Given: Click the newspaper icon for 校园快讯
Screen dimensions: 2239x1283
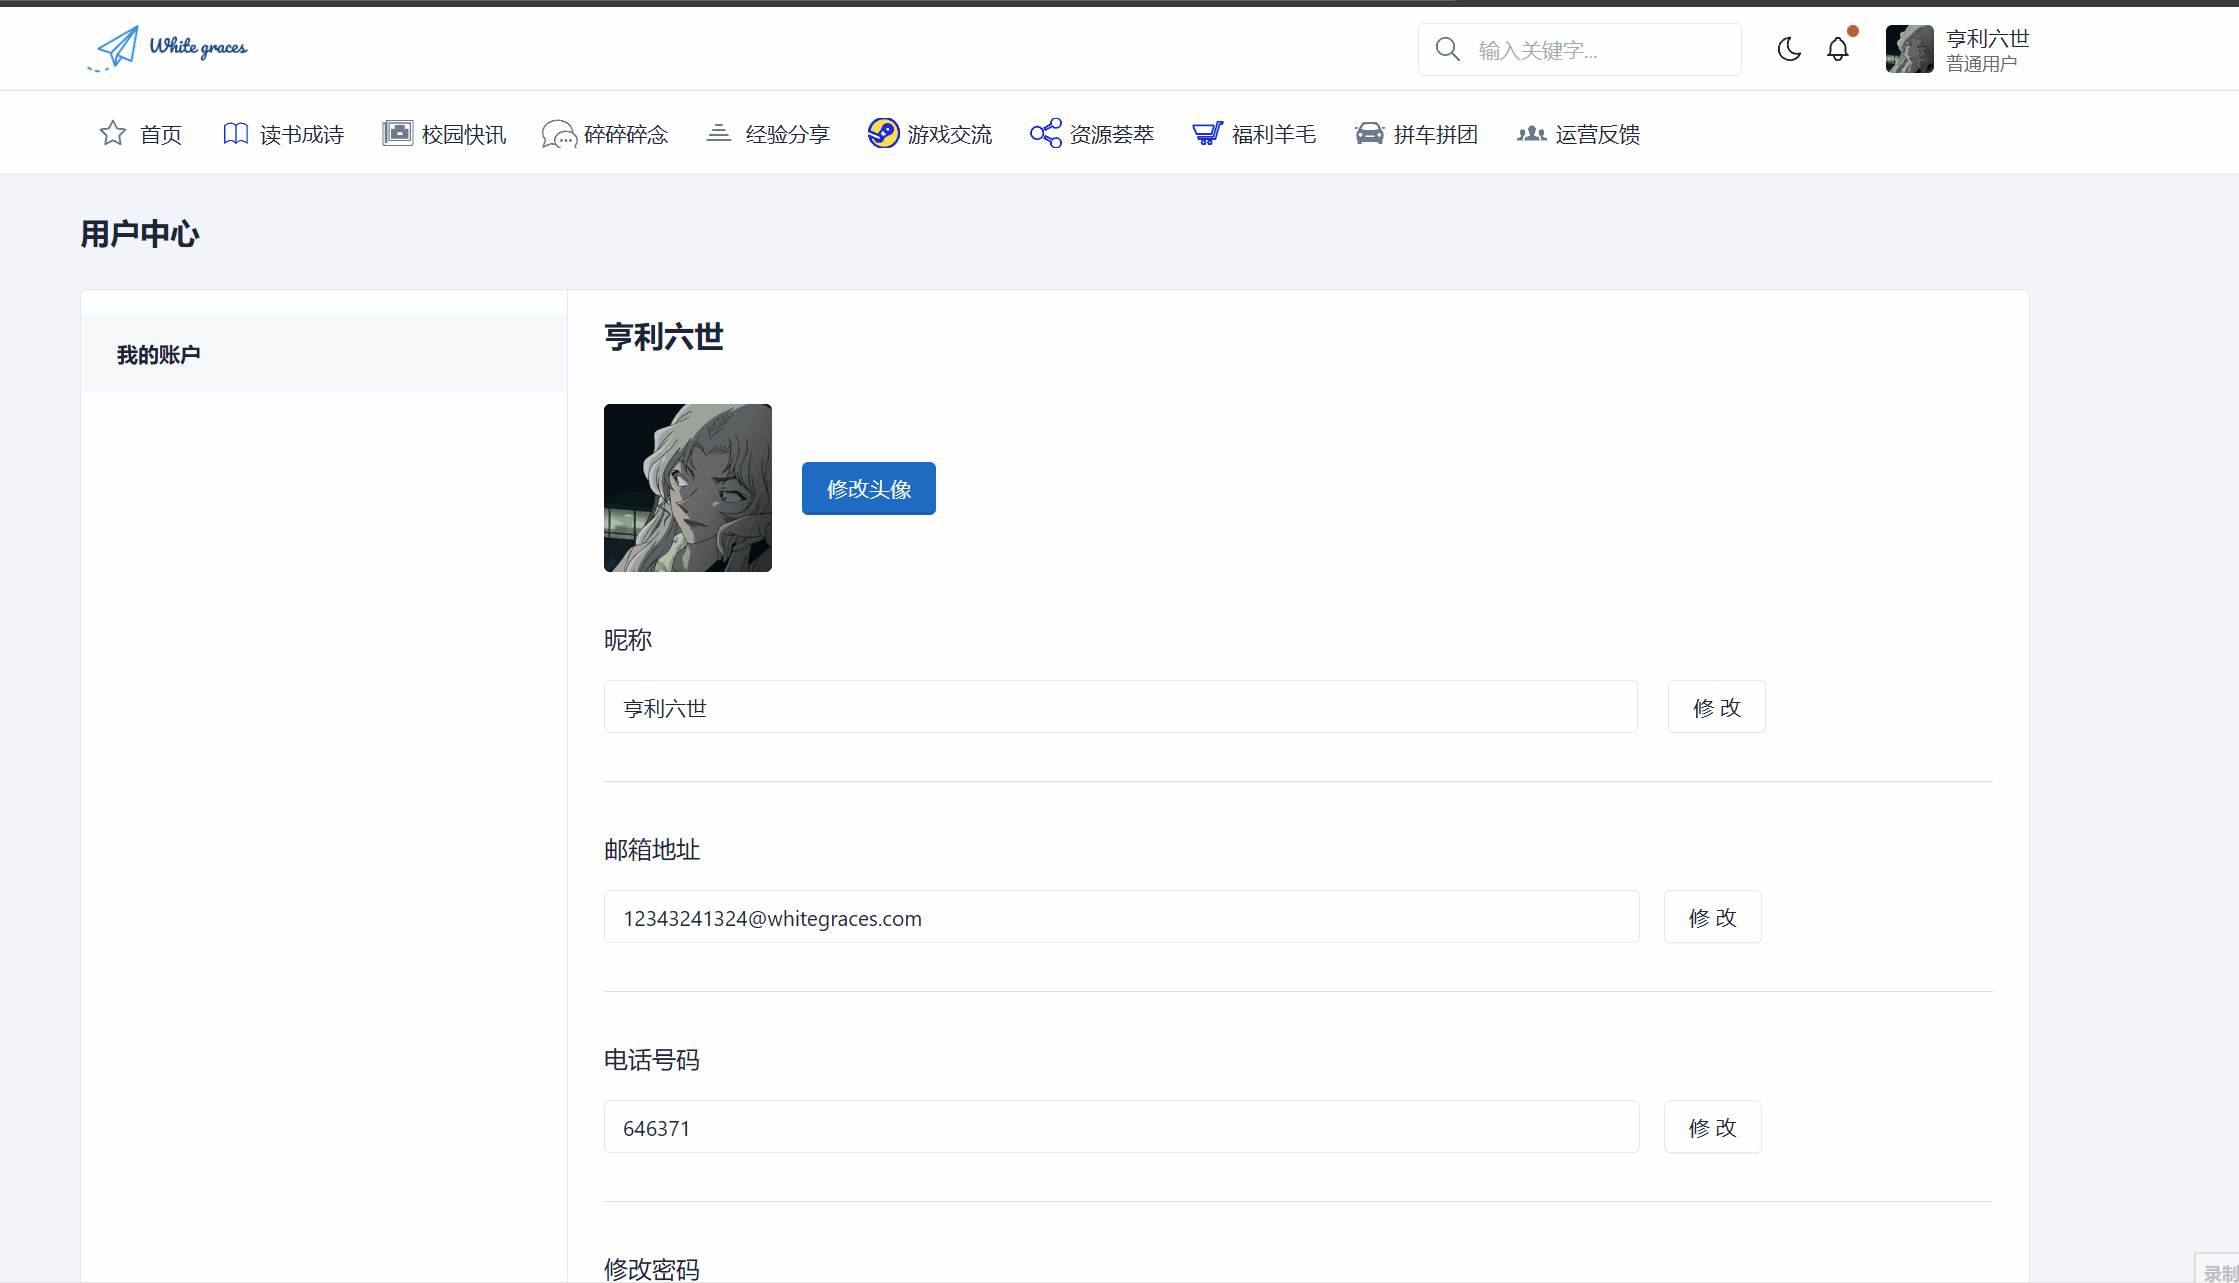Looking at the screenshot, I should (x=397, y=133).
